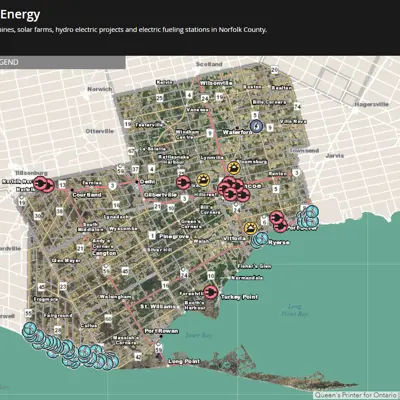Image resolution: width=400 pixels, height=400 pixels.
Task: Click the Walsingham label
Action: (x=115, y=297)
